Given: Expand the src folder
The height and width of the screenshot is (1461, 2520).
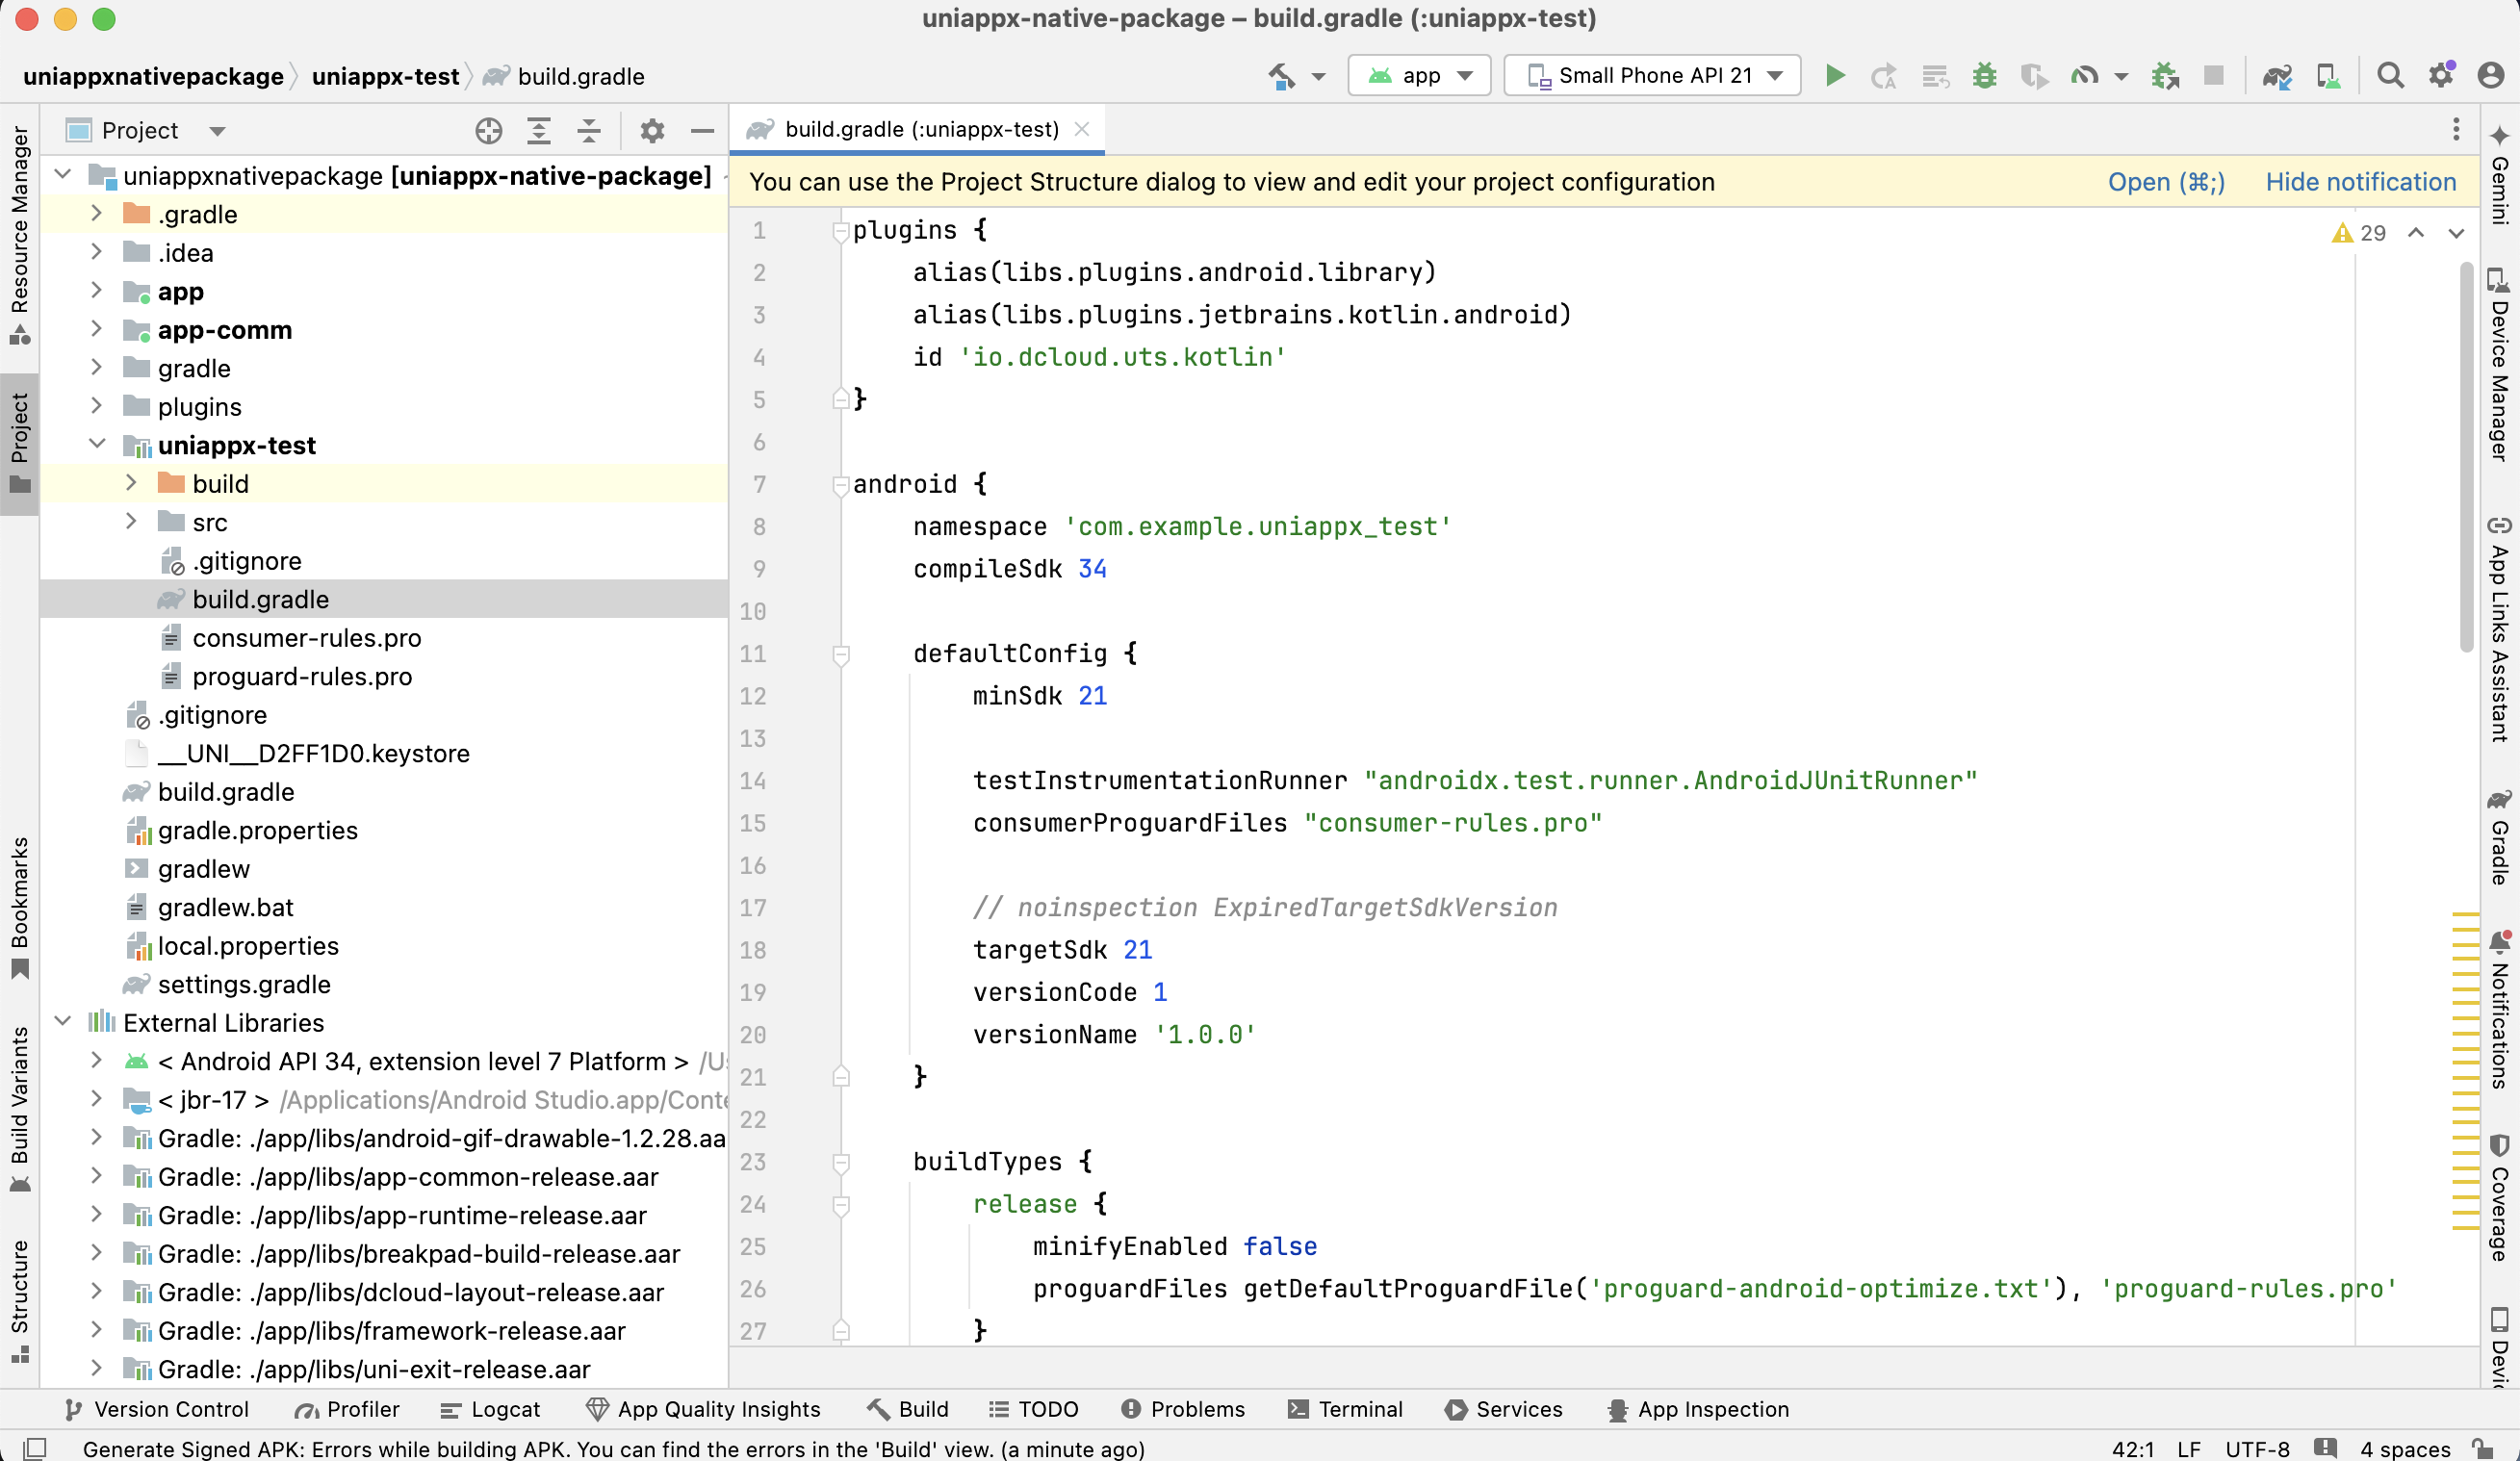Looking at the screenshot, I should coord(131,522).
